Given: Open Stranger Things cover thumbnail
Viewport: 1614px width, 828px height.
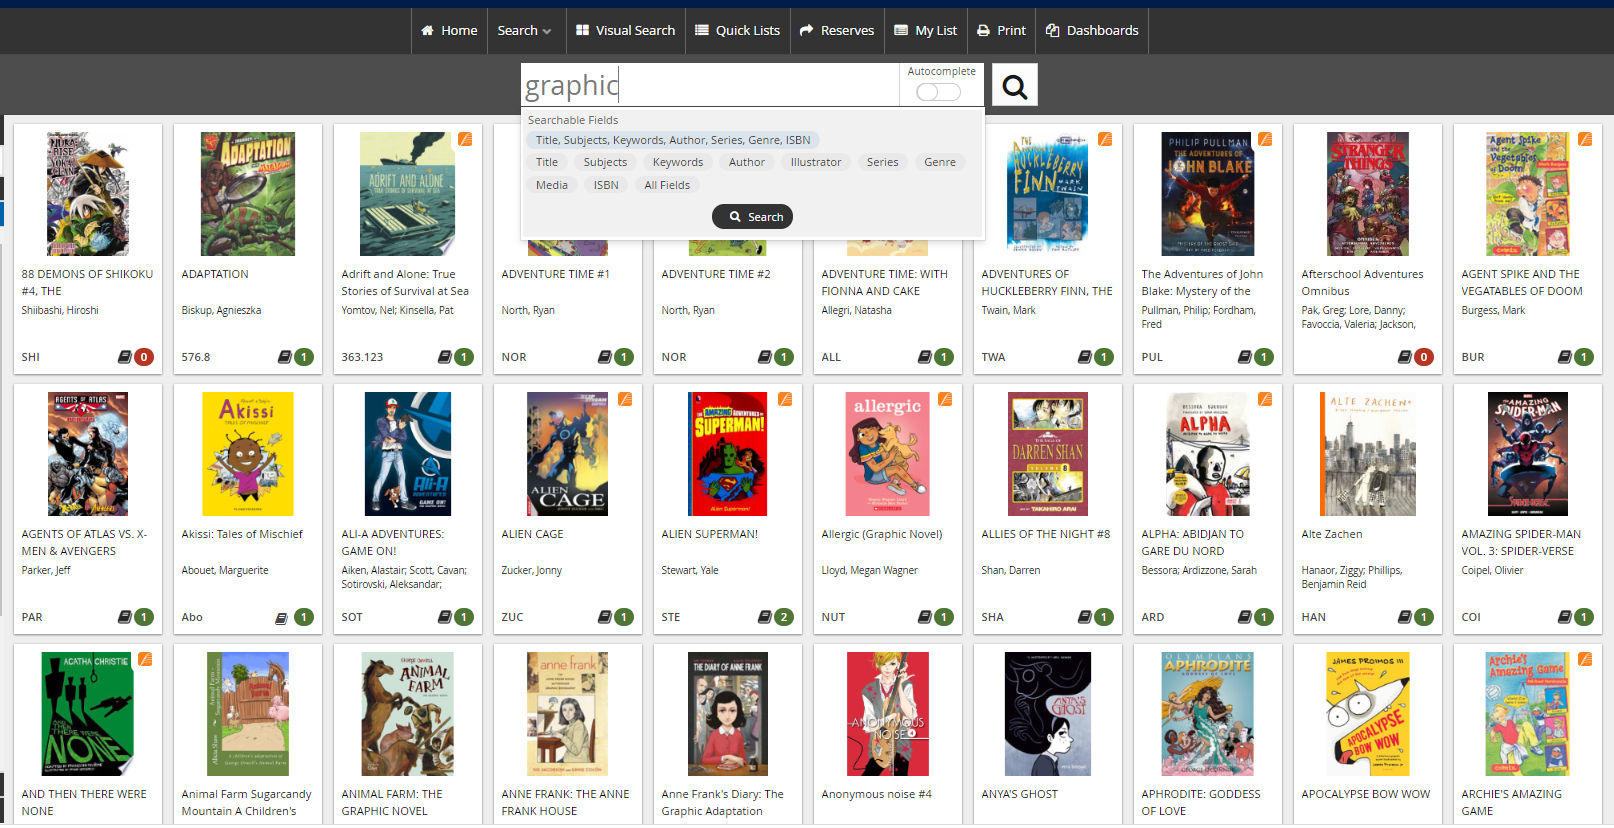Looking at the screenshot, I should pos(1368,194).
